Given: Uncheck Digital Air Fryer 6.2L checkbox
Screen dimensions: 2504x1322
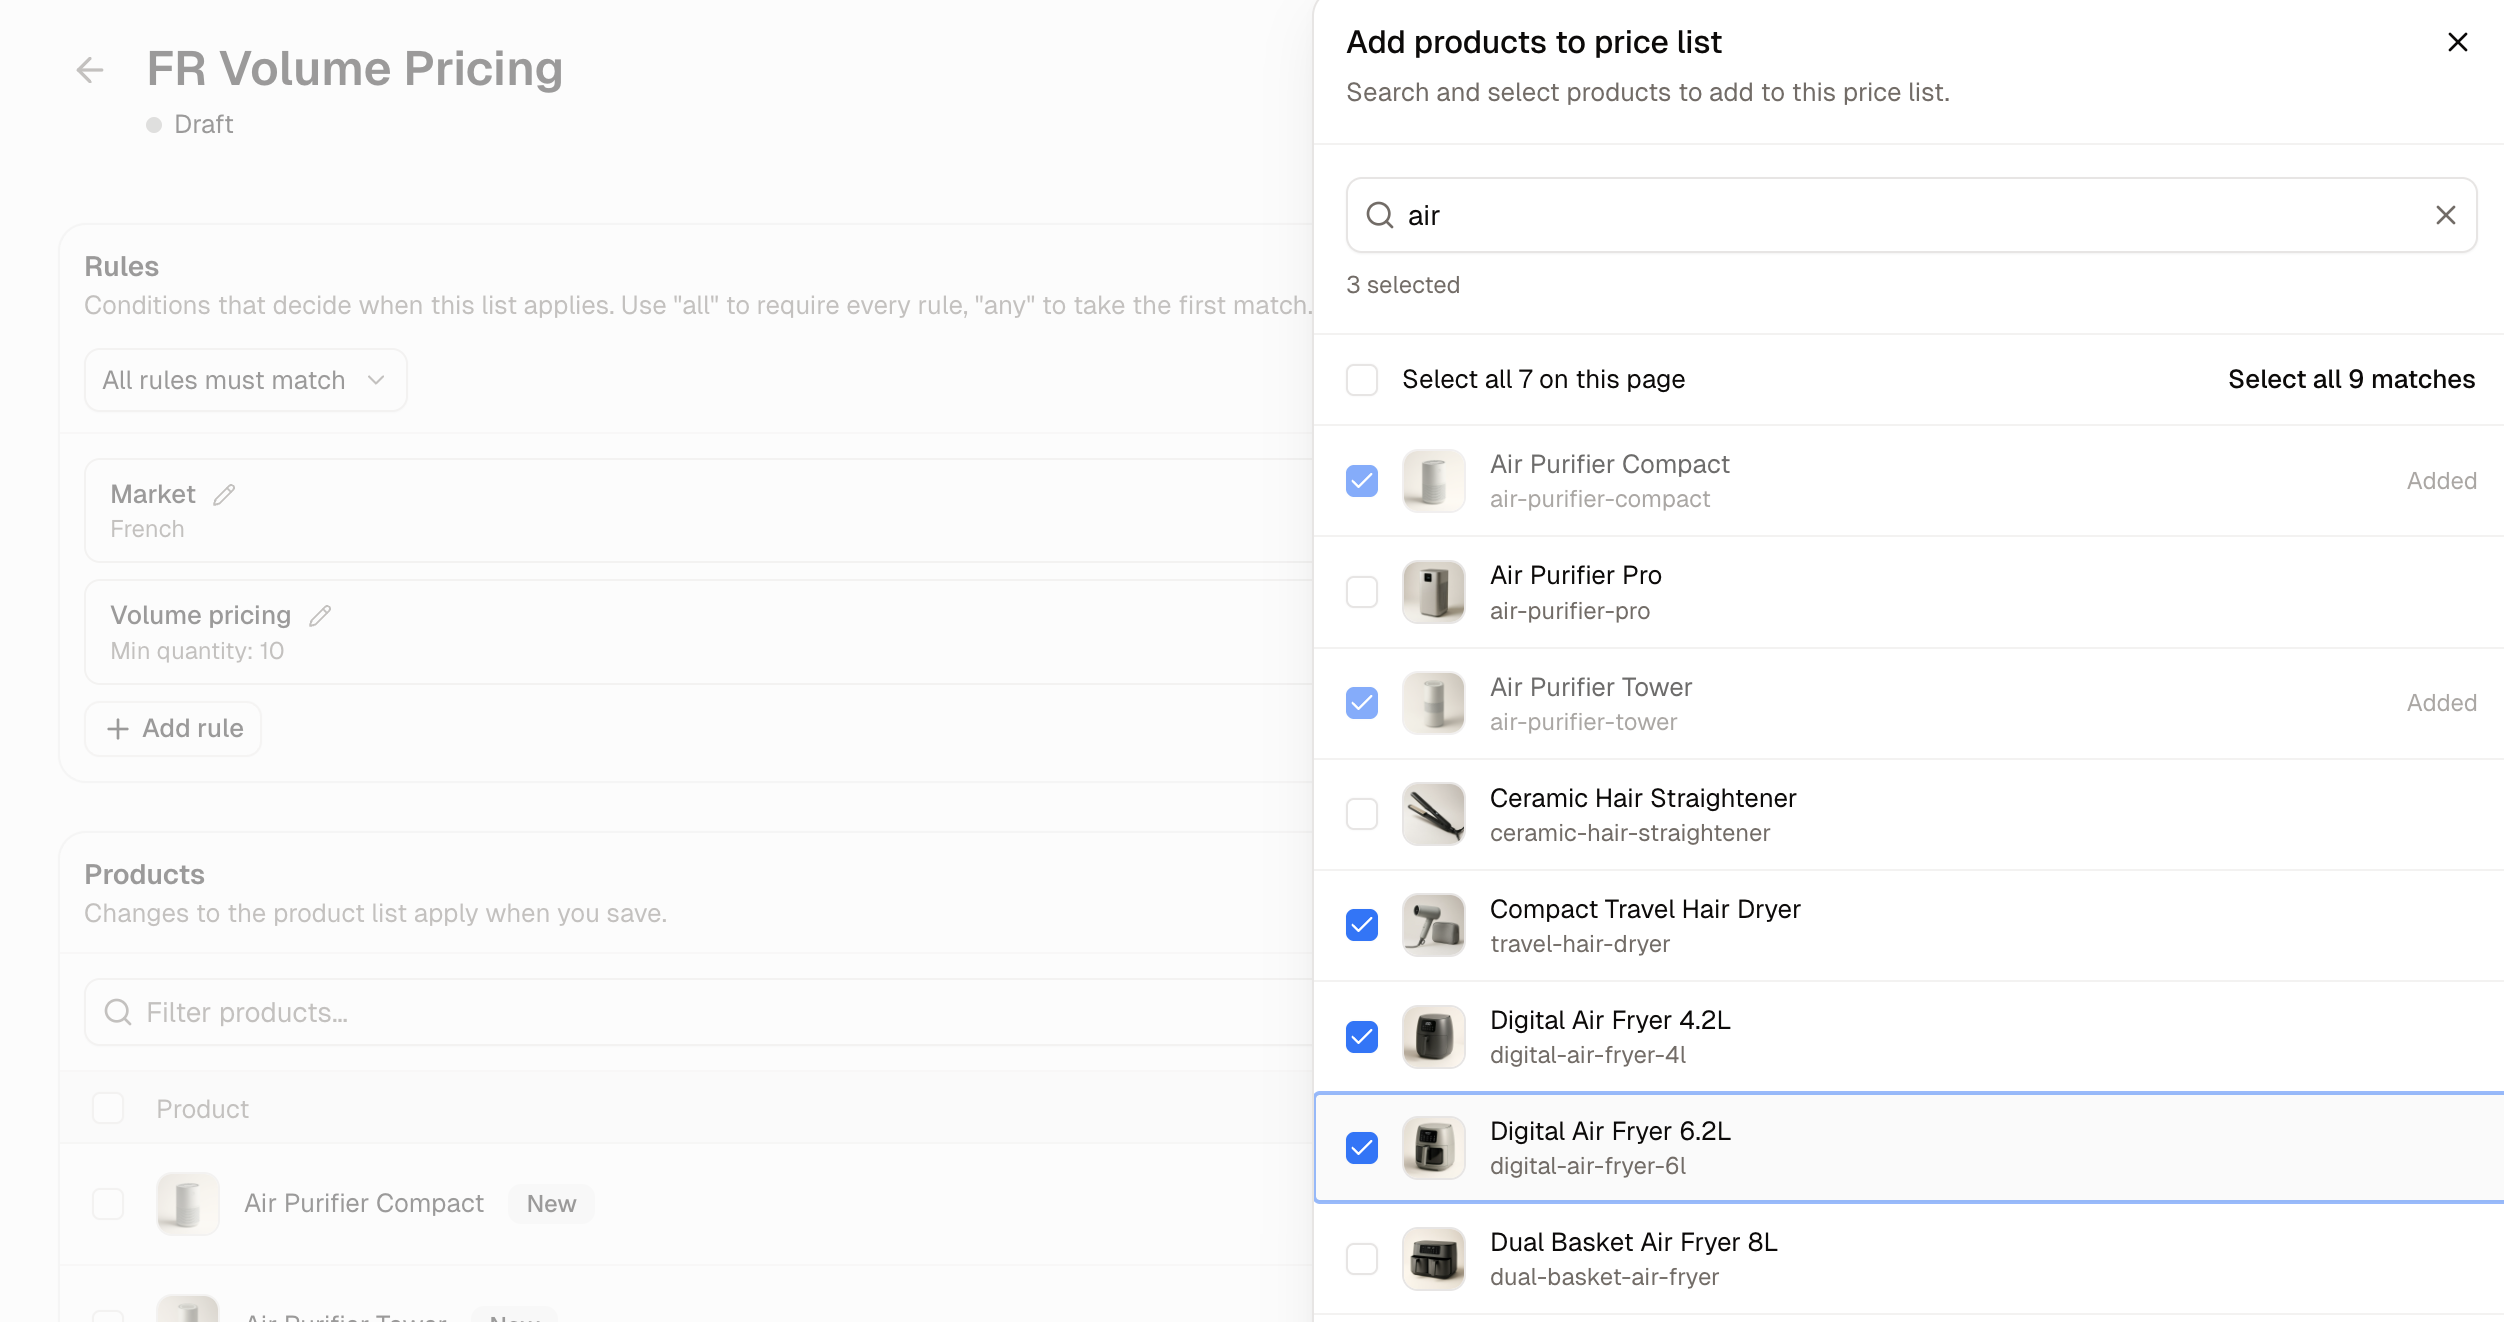Looking at the screenshot, I should point(1362,1148).
